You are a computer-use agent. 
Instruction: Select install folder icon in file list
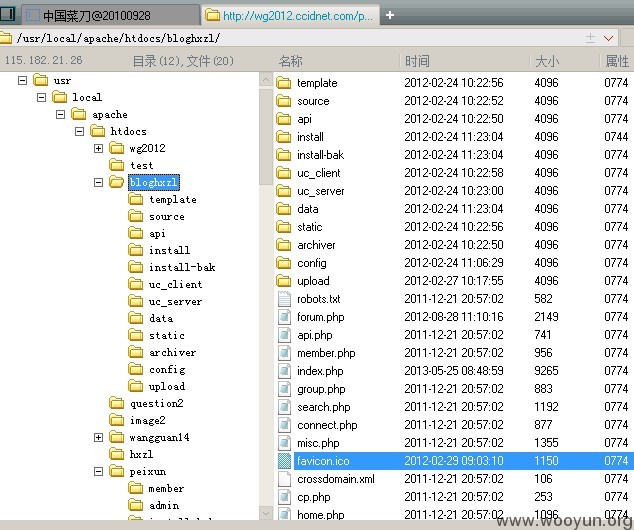[x=284, y=137]
